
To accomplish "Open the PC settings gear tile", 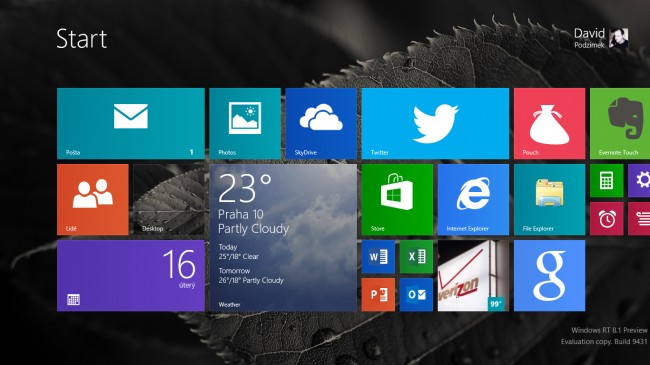I will pyautogui.click(x=639, y=180).
